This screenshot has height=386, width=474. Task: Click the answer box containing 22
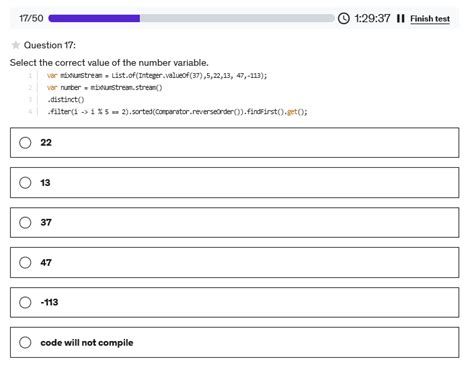coord(234,143)
